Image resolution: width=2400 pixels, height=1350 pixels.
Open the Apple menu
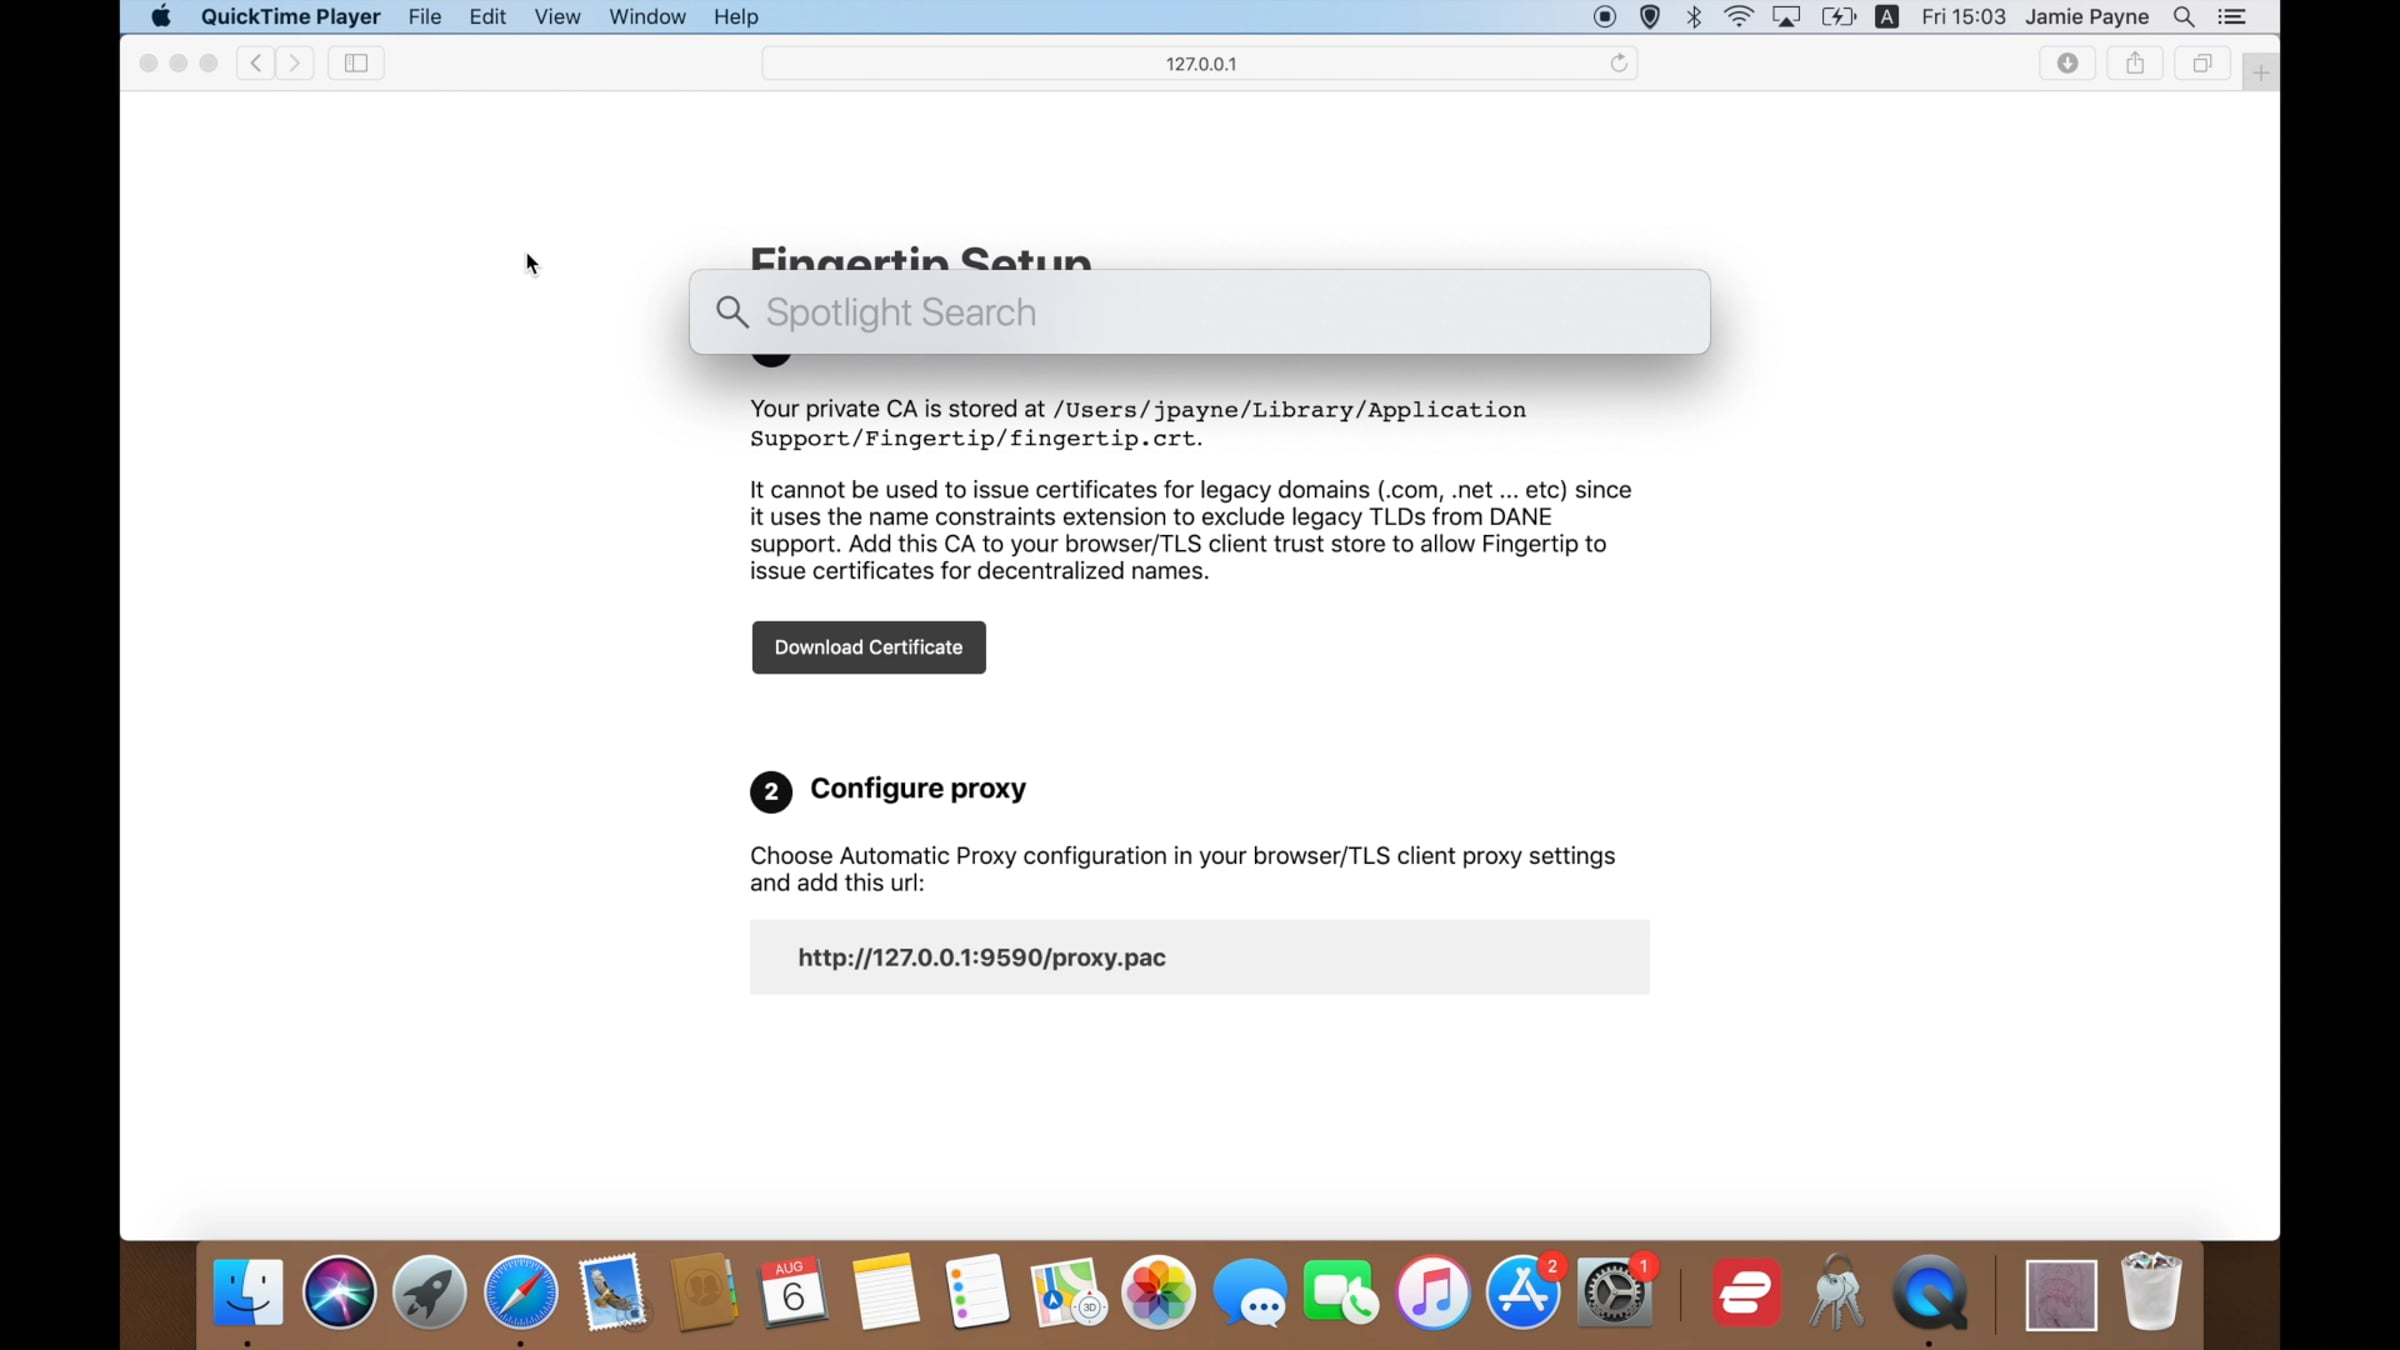(161, 17)
